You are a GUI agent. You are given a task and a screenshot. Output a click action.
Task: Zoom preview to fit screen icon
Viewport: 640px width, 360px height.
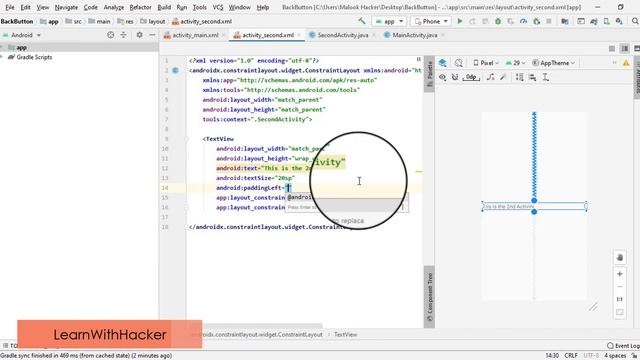620,312
